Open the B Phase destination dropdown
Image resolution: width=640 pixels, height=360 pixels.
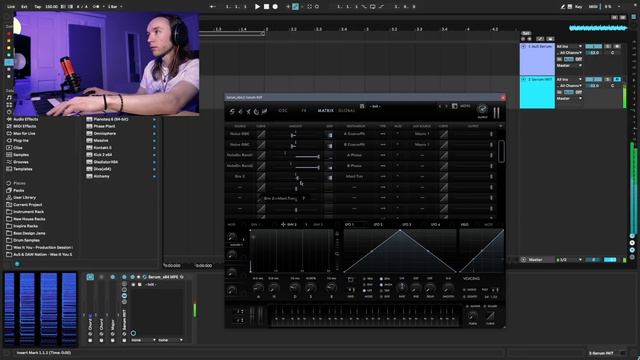pos(354,166)
